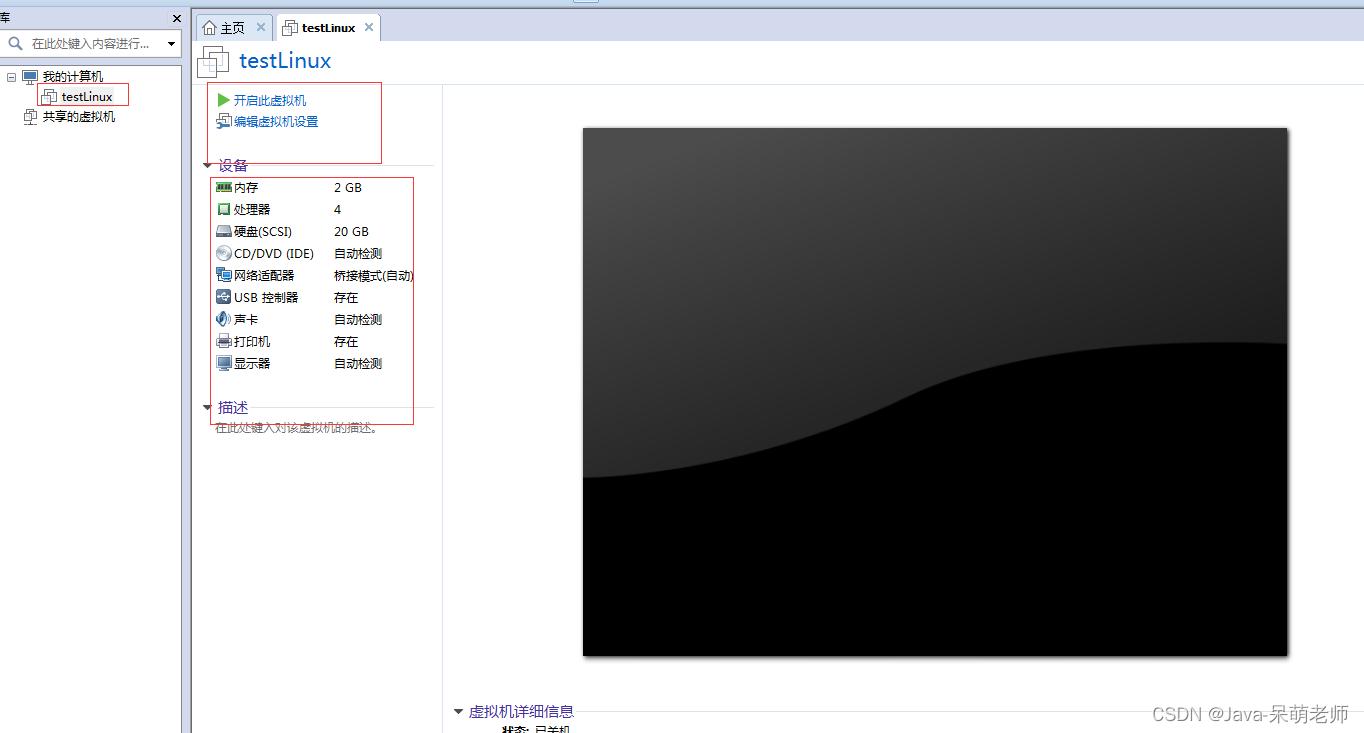Viewport: 1364px width, 733px height.
Task: Click the 处理器 (processor) device icon
Action: coord(224,209)
